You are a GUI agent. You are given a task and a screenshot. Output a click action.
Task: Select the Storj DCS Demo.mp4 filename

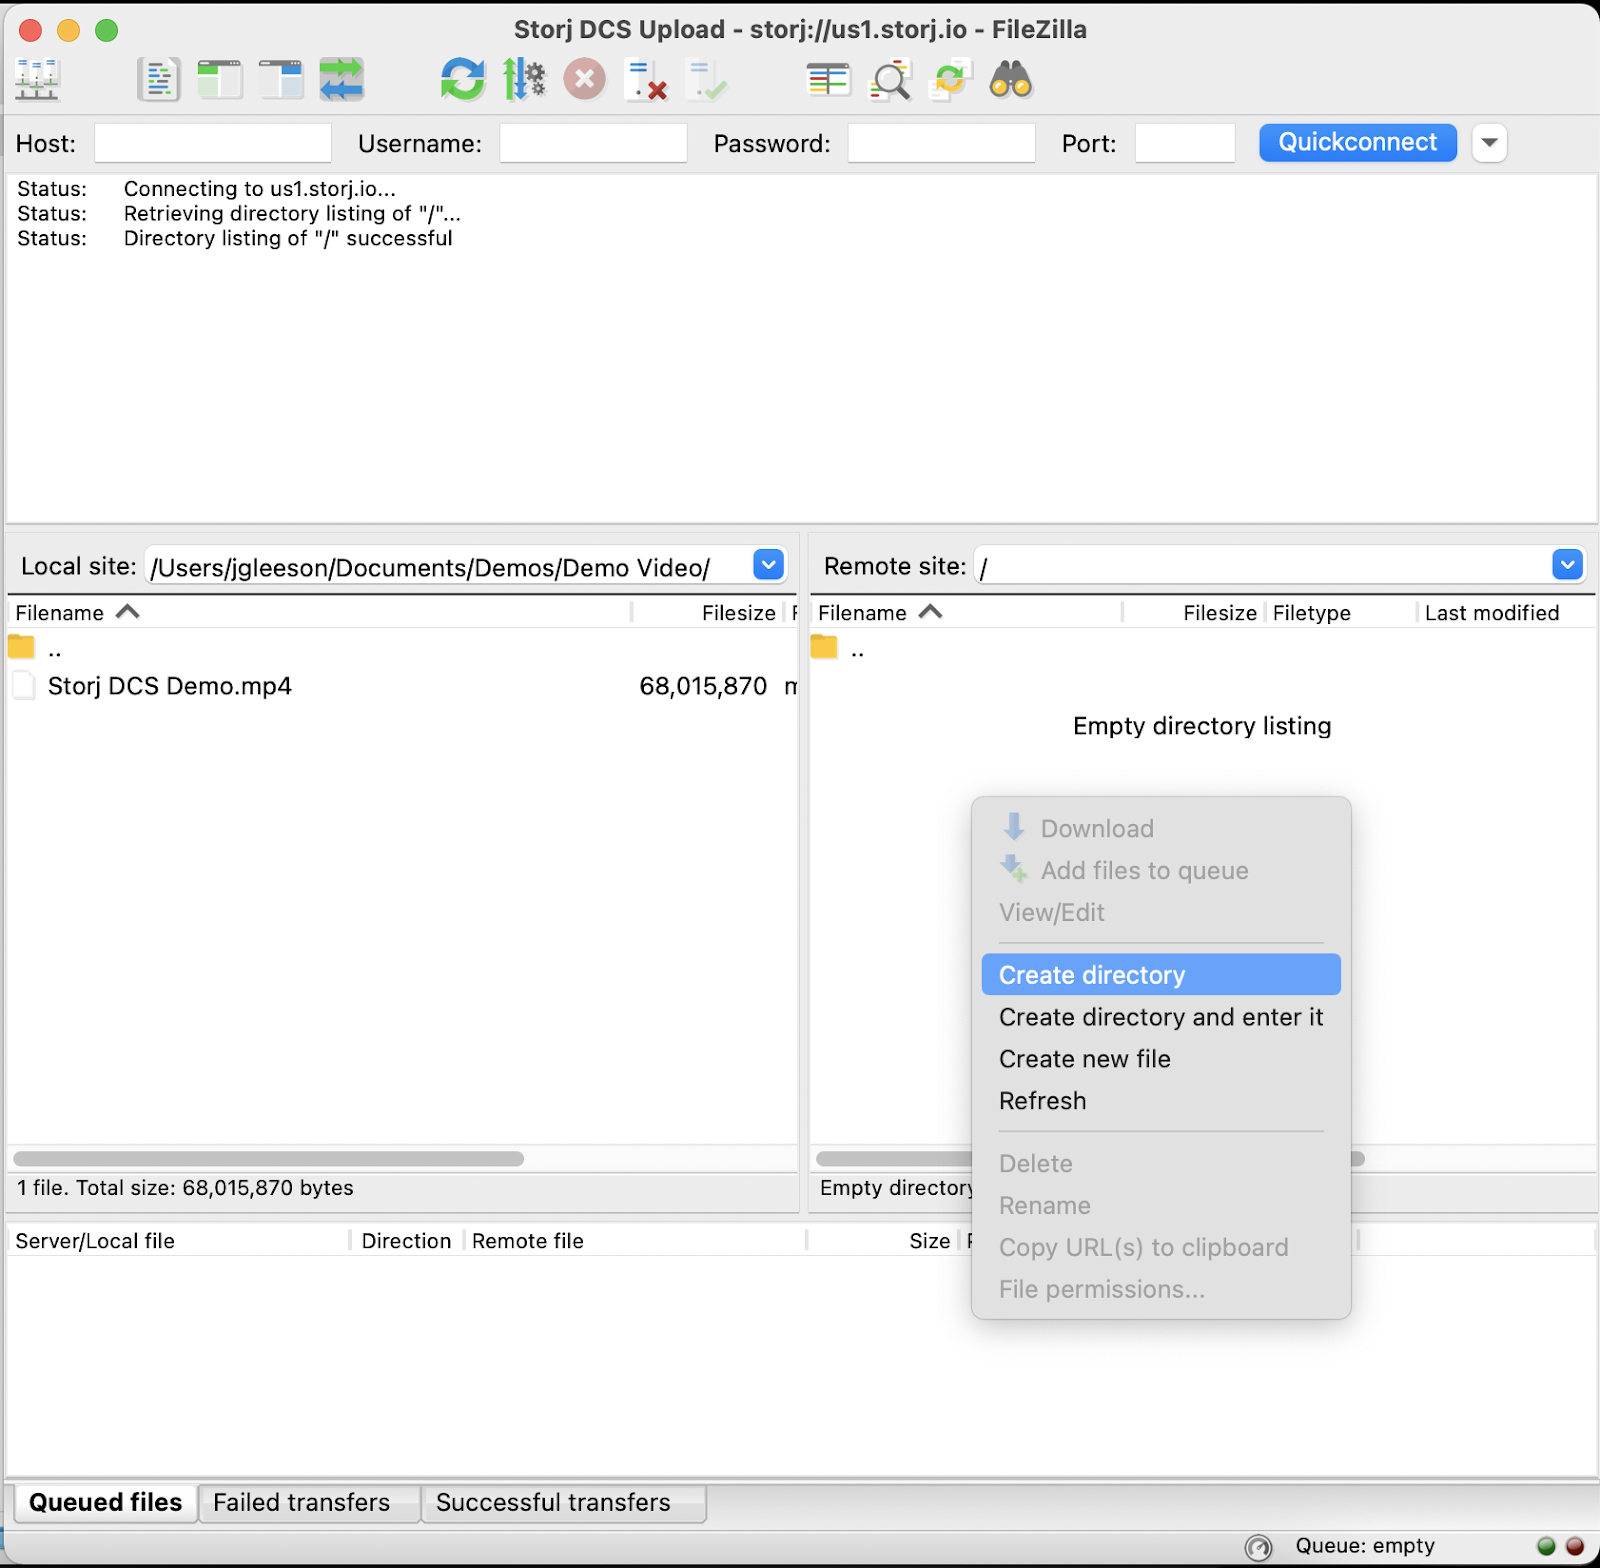point(170,686)
